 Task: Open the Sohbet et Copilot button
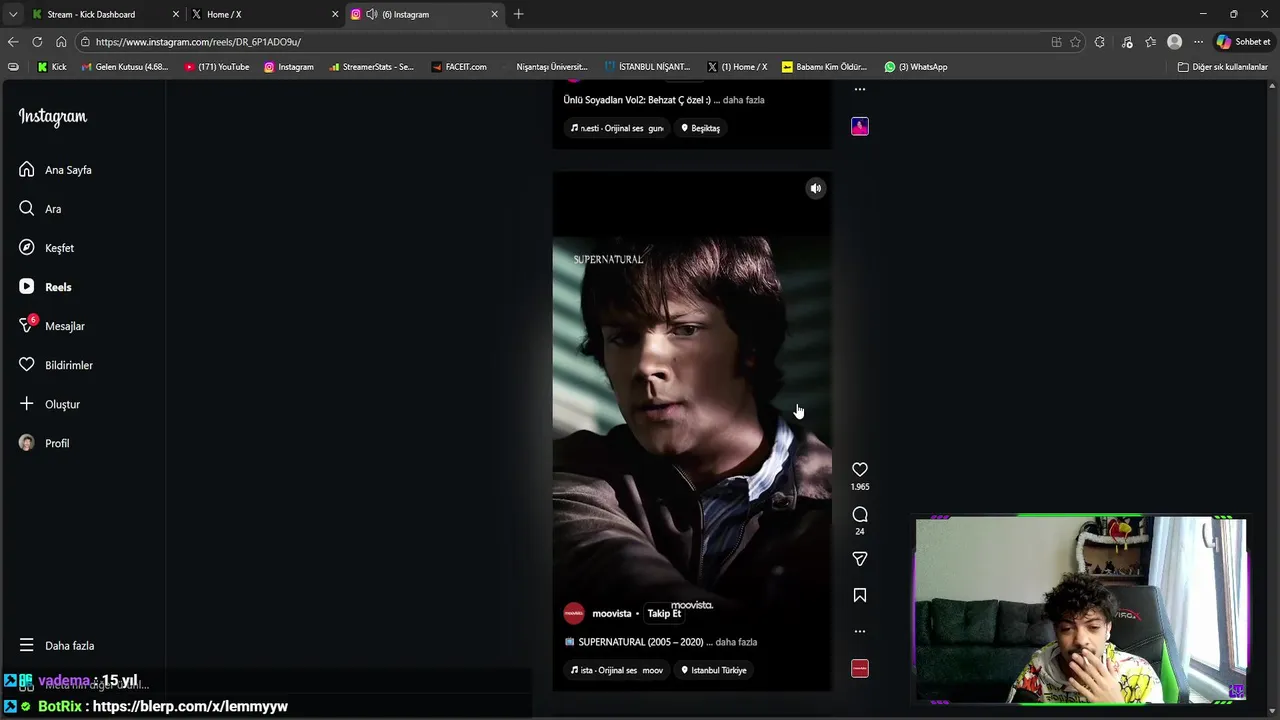point(1243,42)
